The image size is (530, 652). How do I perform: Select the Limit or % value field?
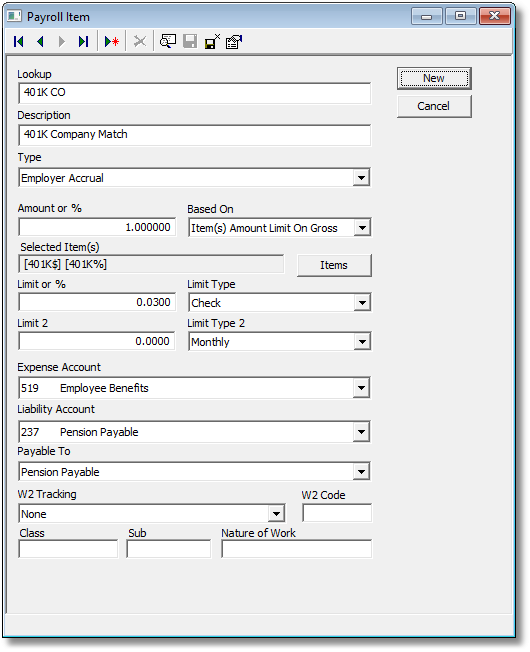click(x=97, y=302)
